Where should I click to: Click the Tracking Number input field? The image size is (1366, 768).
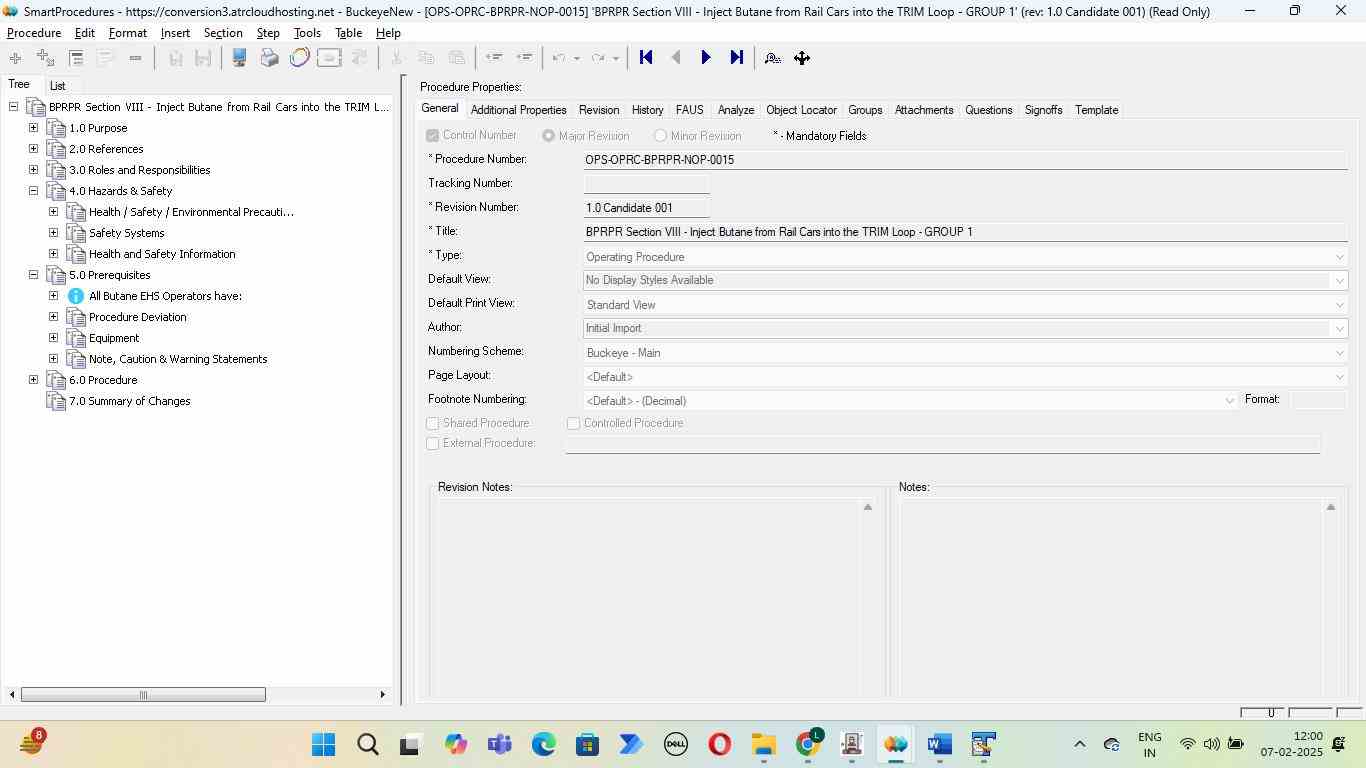(x=646, y=184)
